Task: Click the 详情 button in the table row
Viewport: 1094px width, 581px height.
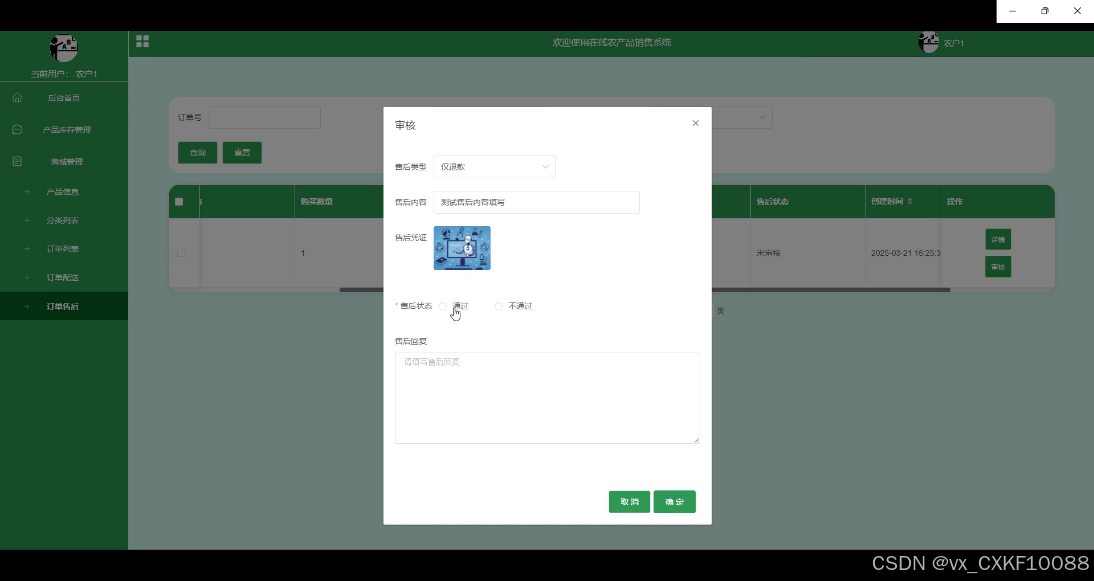Action: tap(998, 239)
